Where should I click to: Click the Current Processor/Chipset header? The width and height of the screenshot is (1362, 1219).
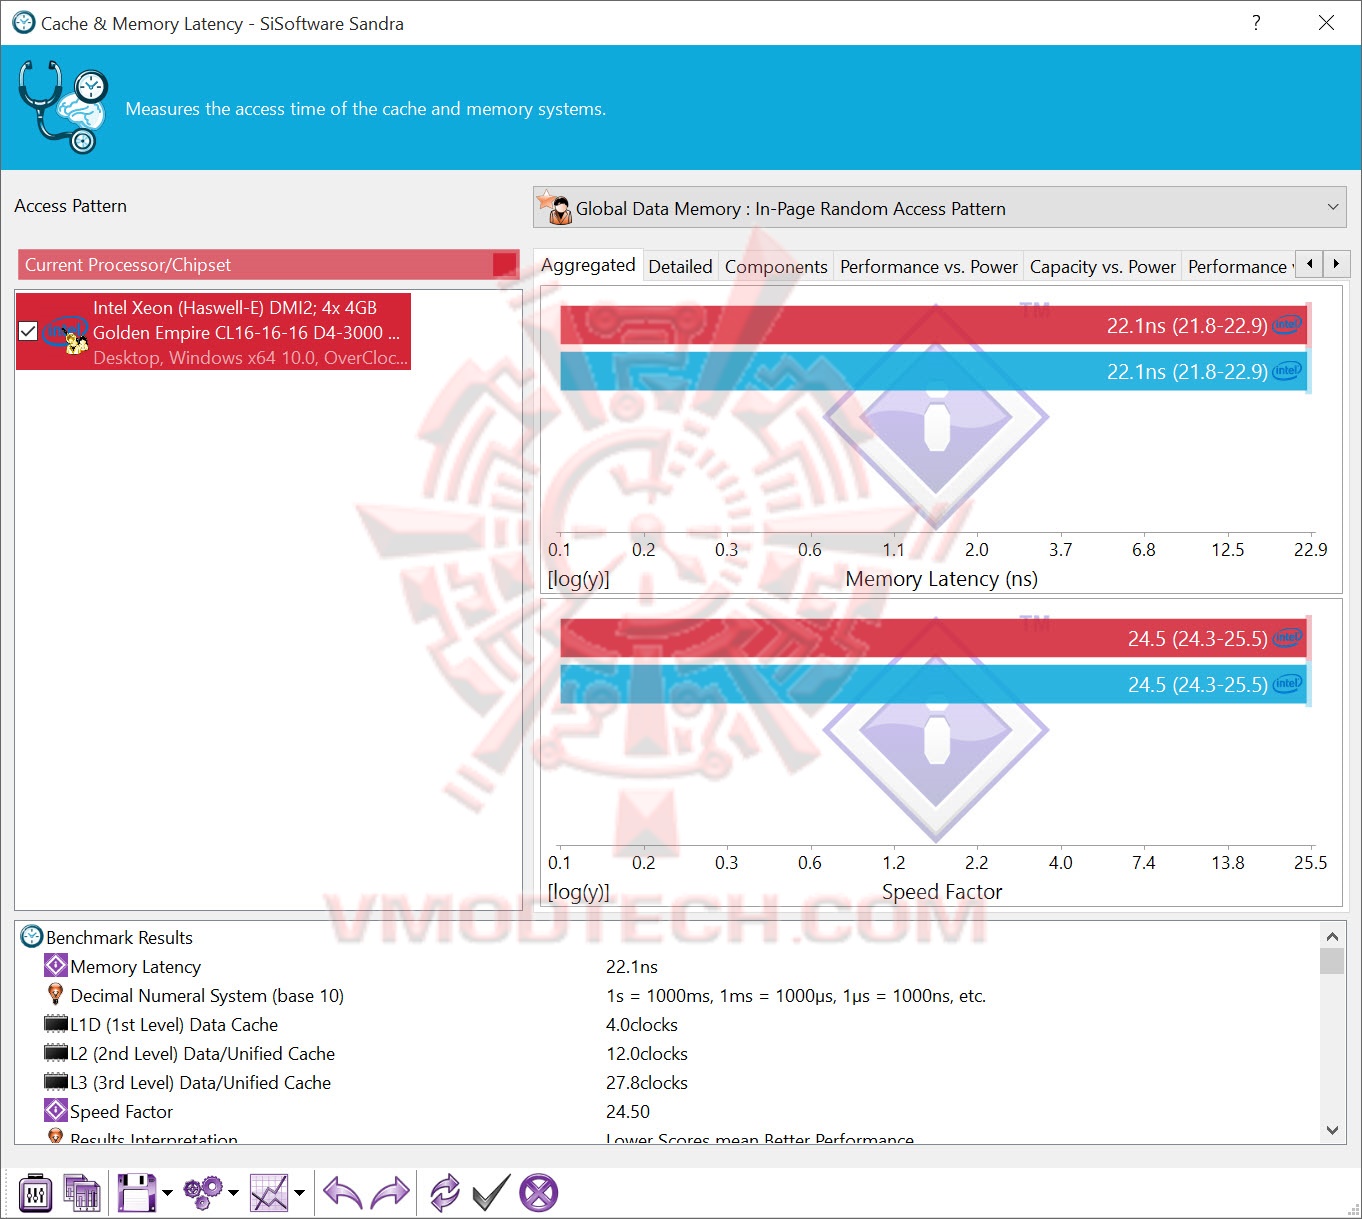click(268, 265)
